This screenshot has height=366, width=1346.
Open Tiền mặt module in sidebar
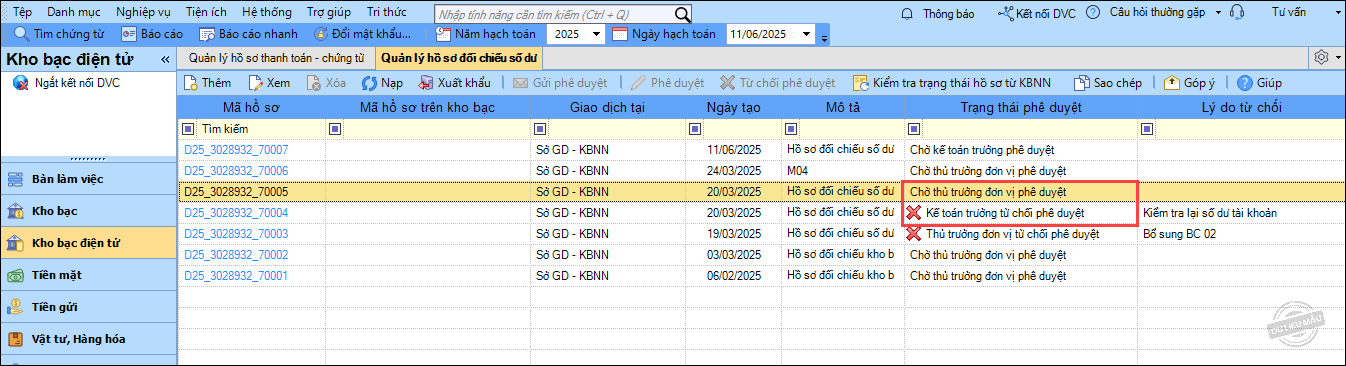88,275
